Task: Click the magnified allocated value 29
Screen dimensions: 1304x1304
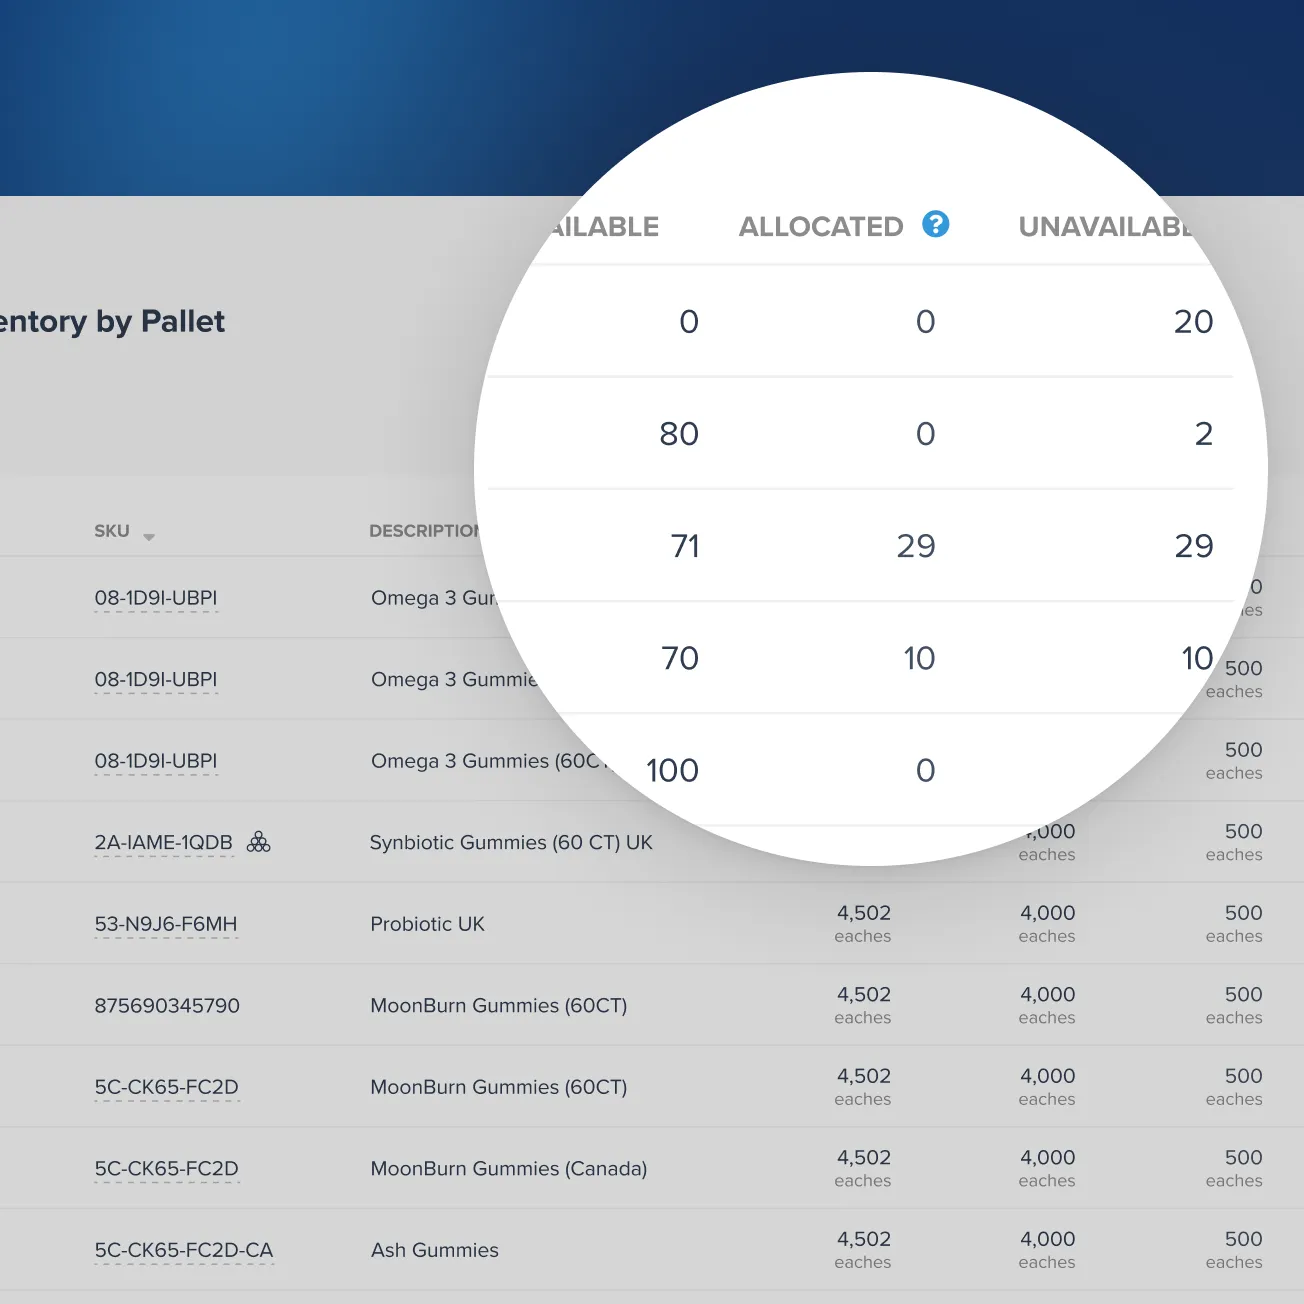Action: (x=916, y=546)
